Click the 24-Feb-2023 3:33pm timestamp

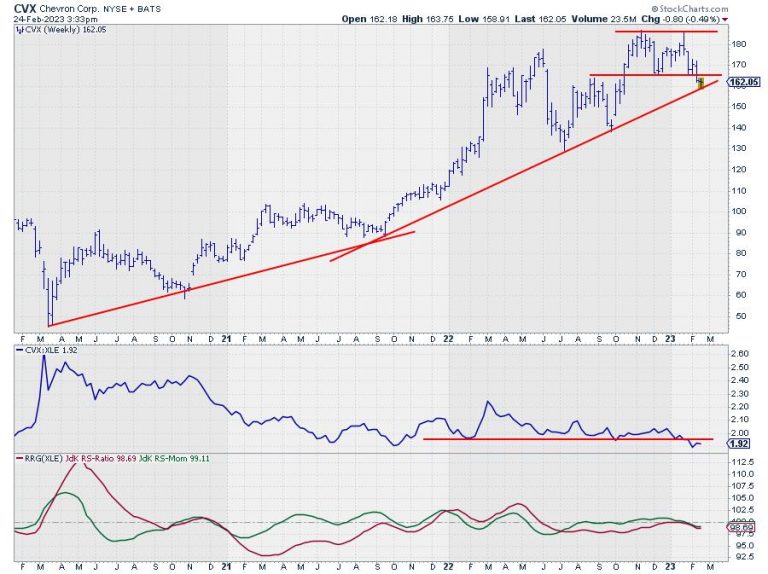[x=56, y=20]
